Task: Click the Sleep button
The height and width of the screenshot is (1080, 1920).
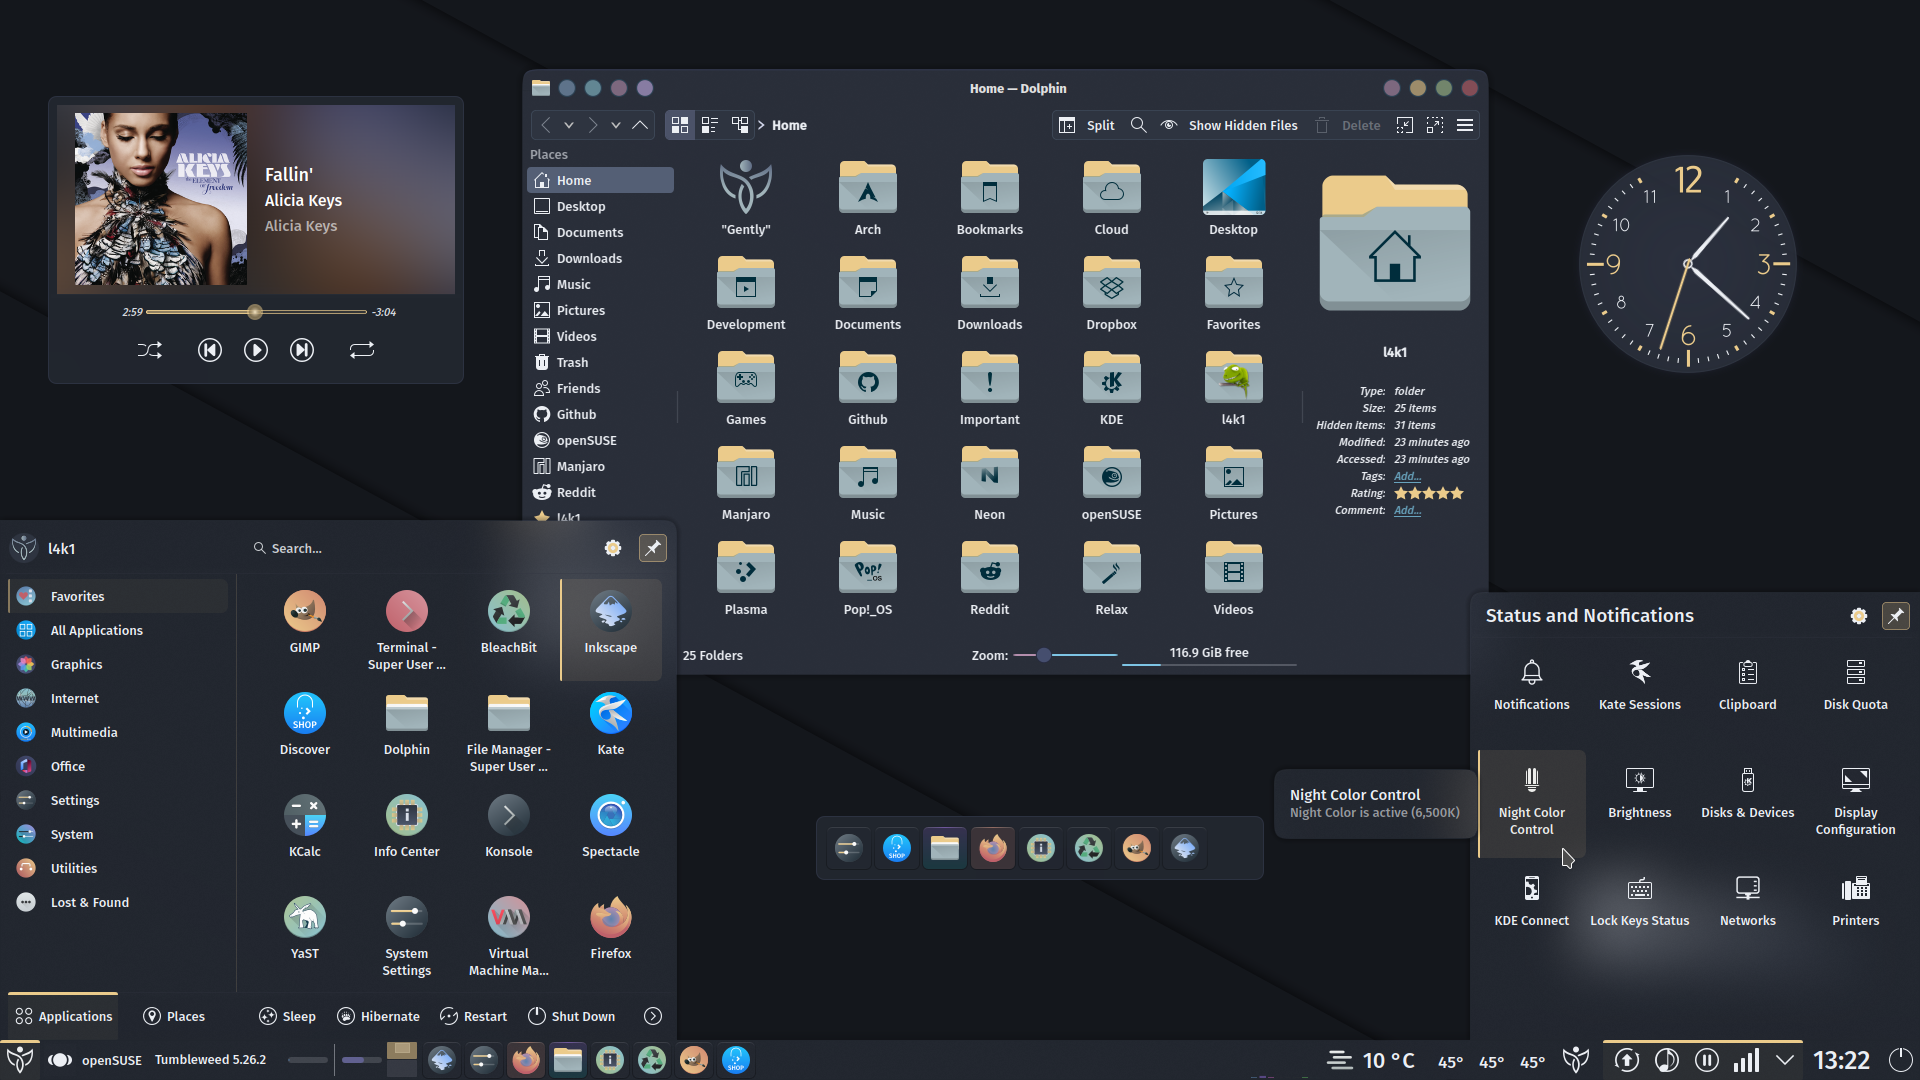Action: [287, 1016]
